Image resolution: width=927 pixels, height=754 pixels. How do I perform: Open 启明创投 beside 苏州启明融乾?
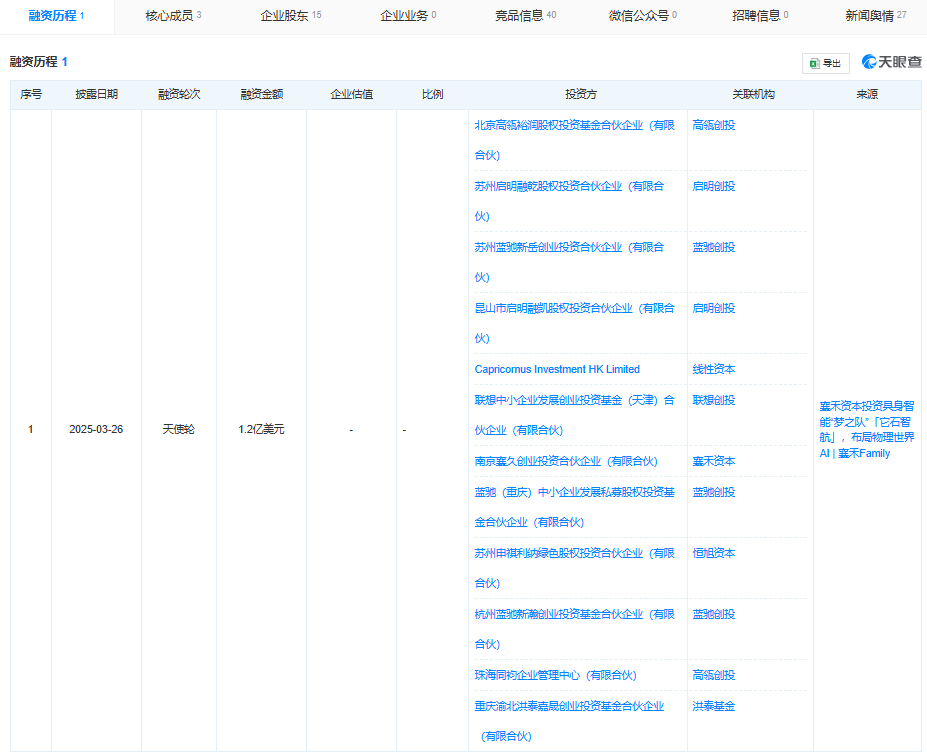[714, 186]
